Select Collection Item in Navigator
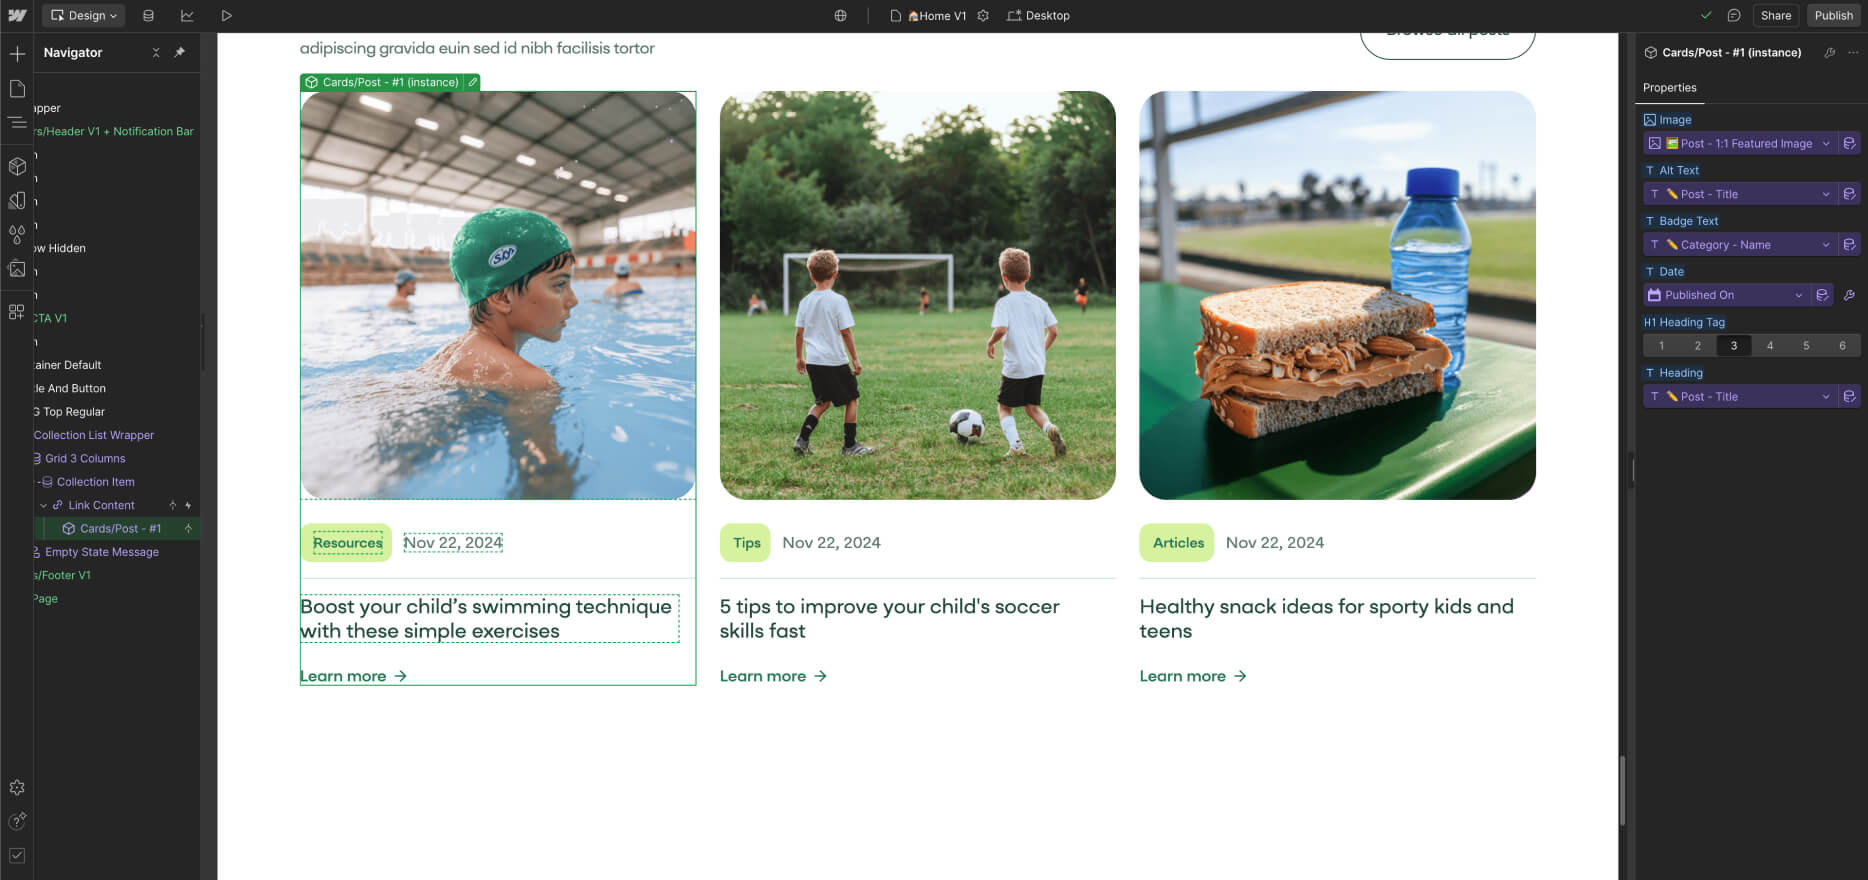Image resolution: width=1868 pixels, height=880 pixels. [95, 482]
